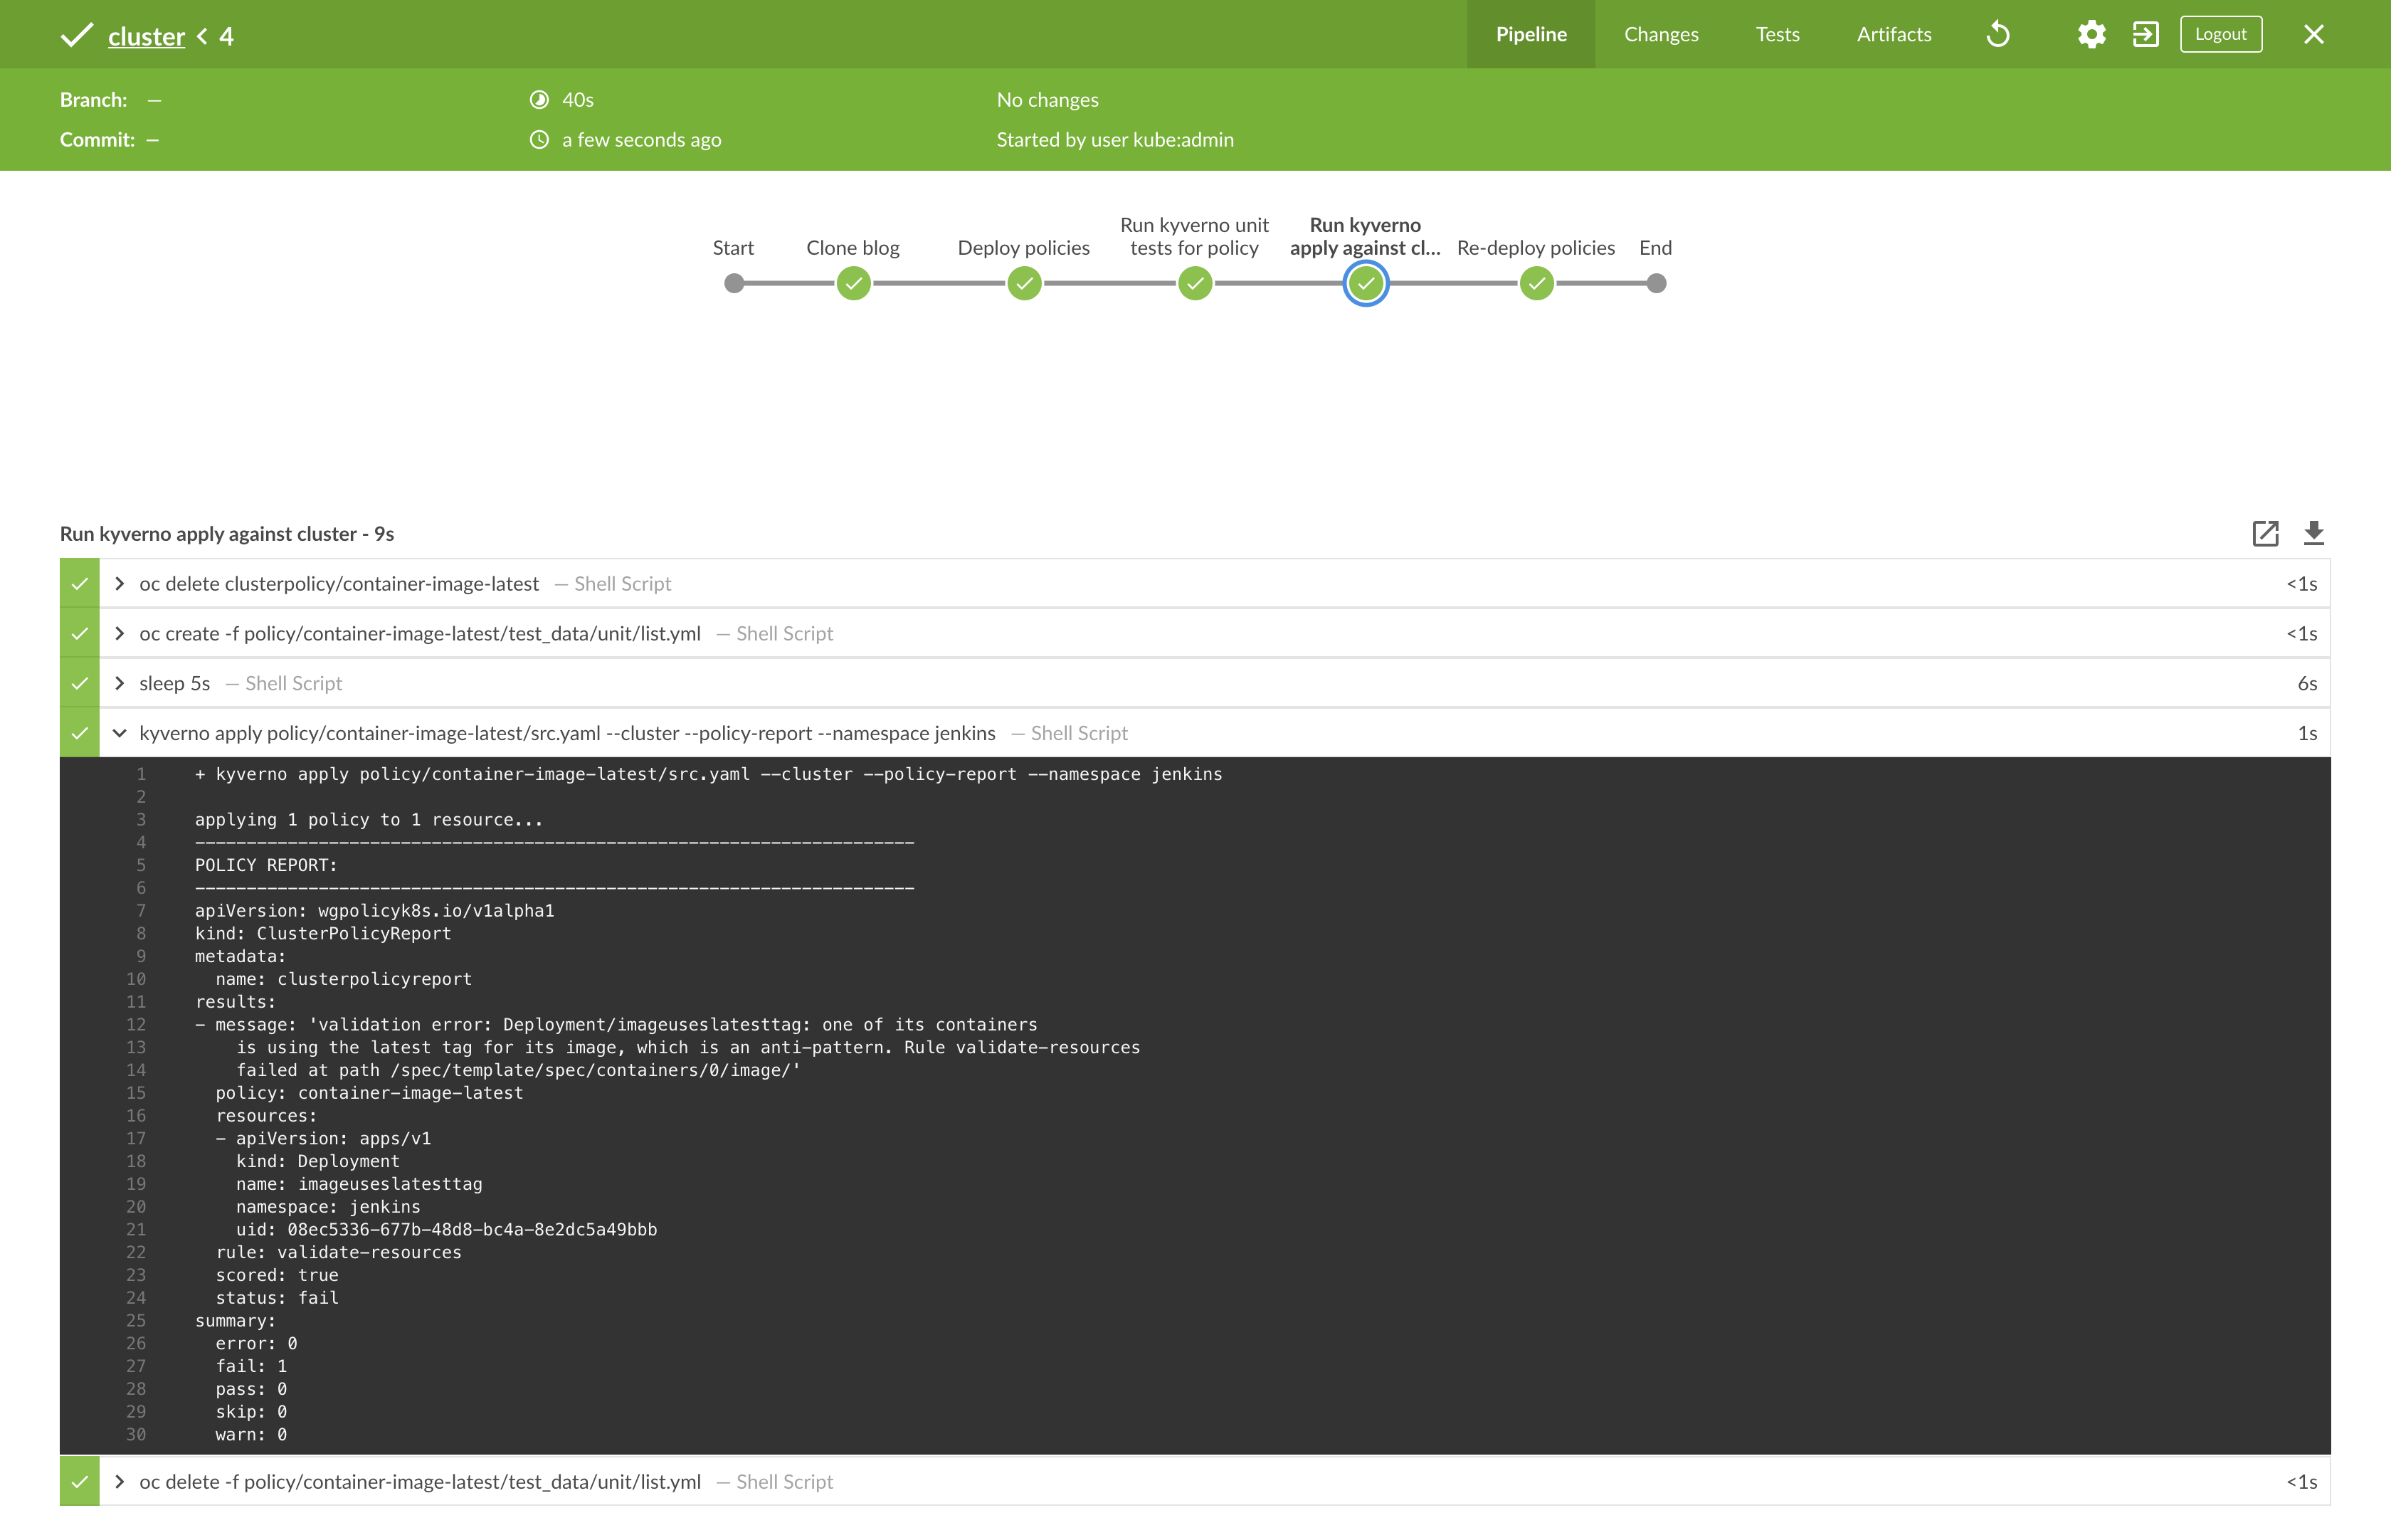Screen dimensions: 2391x1540
Task: Open the cluster pipeline link
Action: point(146,37)
